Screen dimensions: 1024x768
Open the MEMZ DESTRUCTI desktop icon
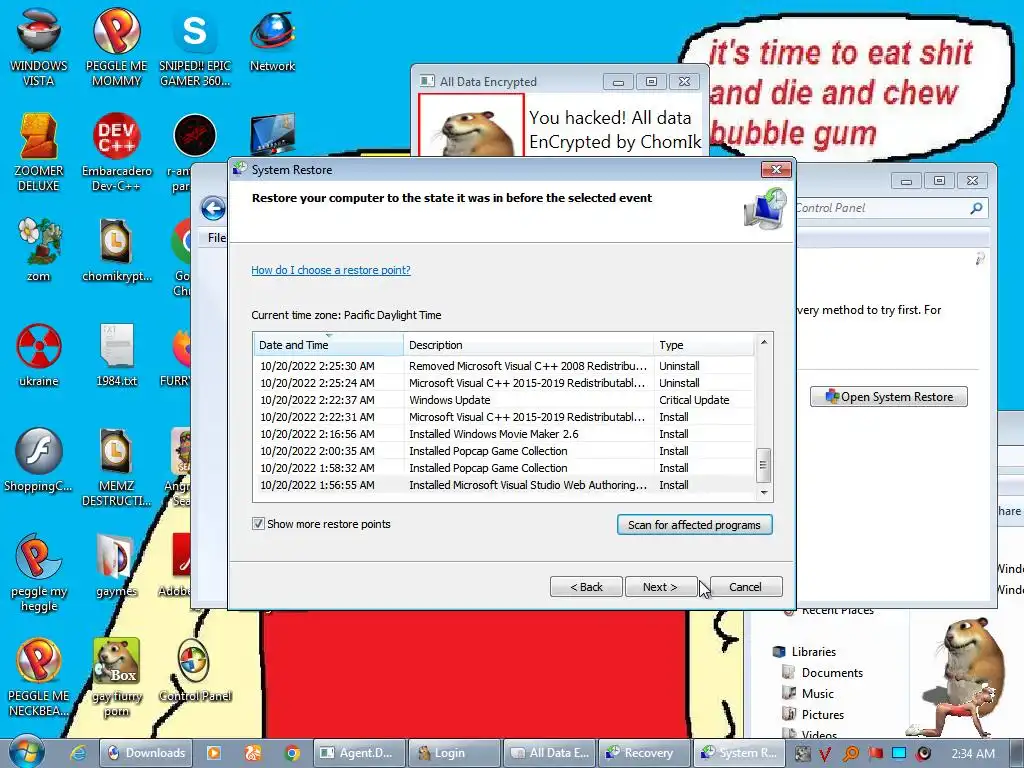pos(116,466)
